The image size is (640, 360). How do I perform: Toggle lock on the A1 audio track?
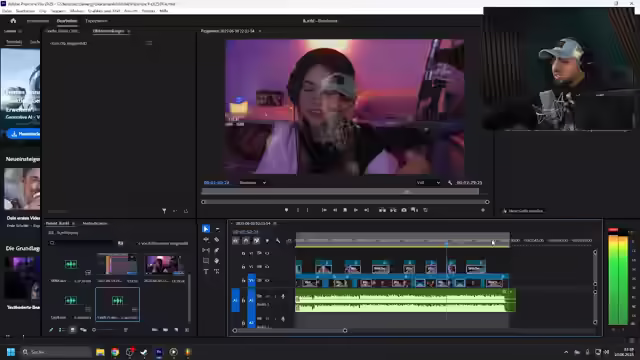[243, 300]
